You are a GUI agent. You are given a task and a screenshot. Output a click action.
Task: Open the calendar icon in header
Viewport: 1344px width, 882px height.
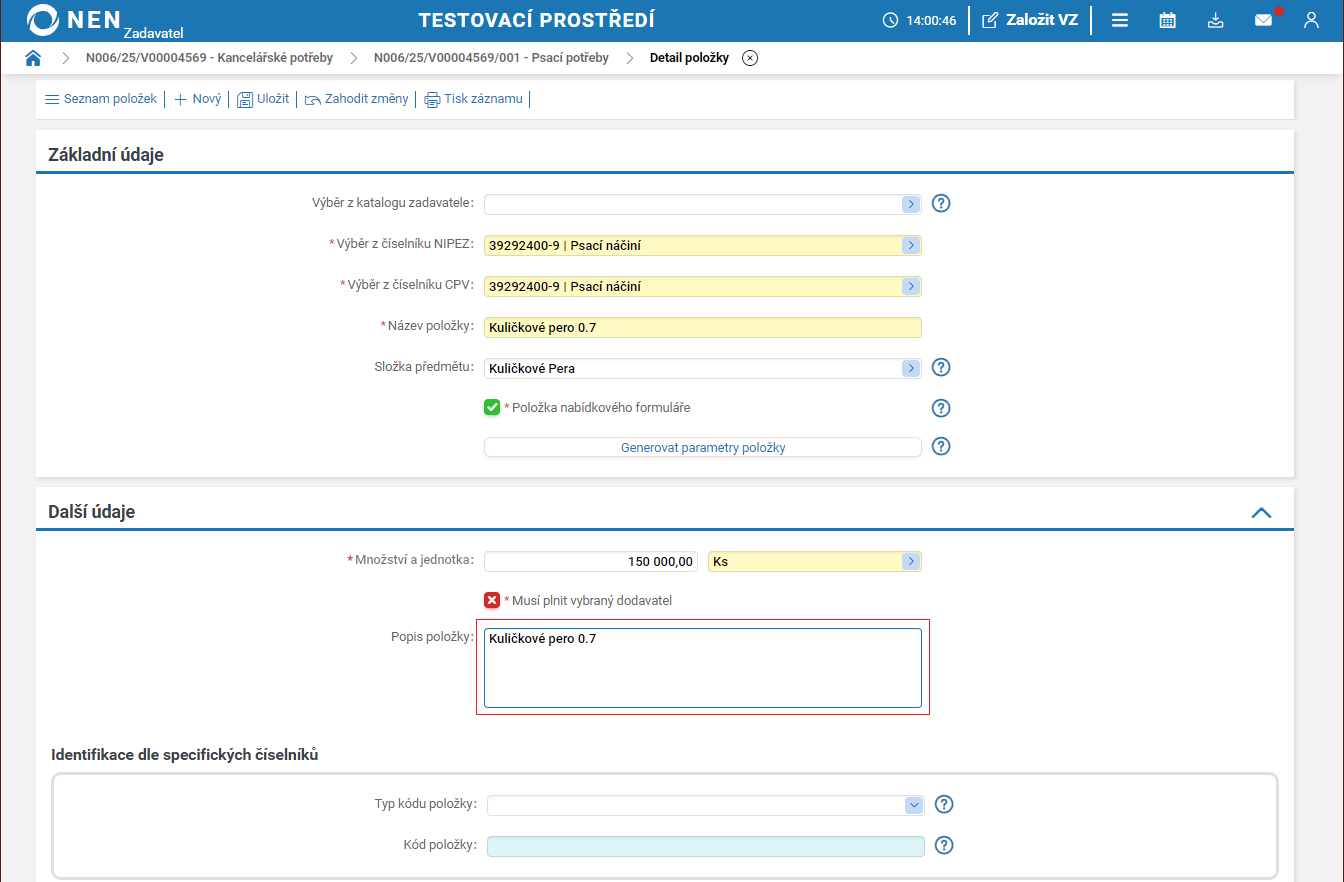1167,20
